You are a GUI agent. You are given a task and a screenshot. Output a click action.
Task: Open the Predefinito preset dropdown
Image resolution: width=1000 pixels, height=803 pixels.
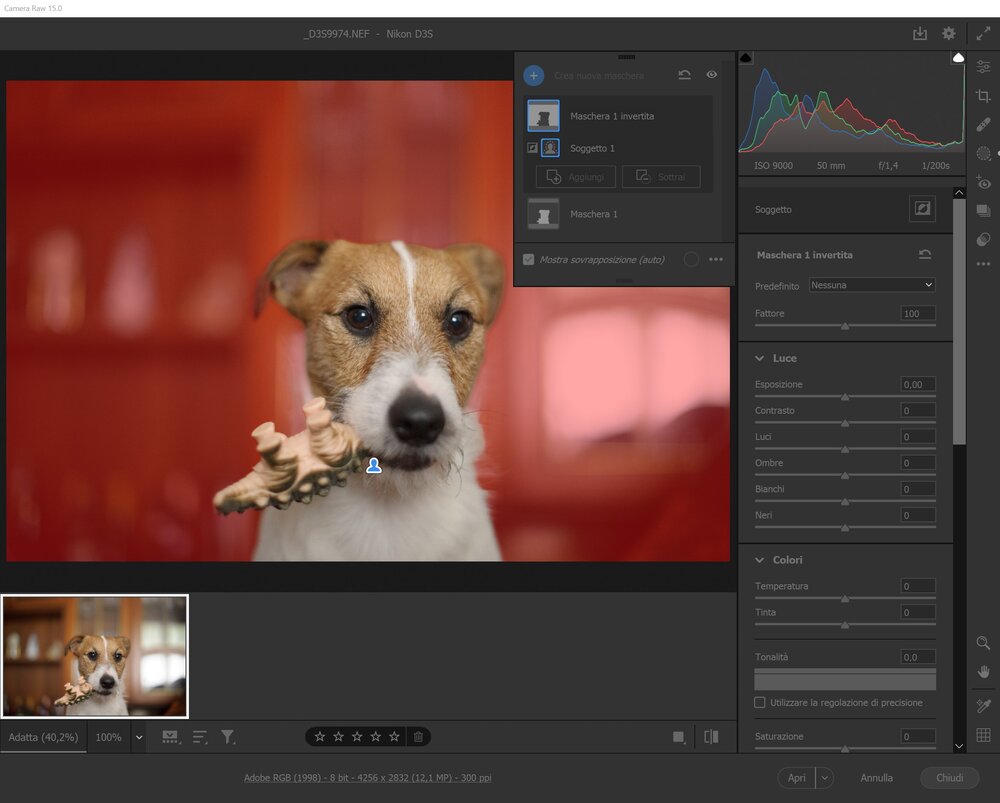pos(872,285)
